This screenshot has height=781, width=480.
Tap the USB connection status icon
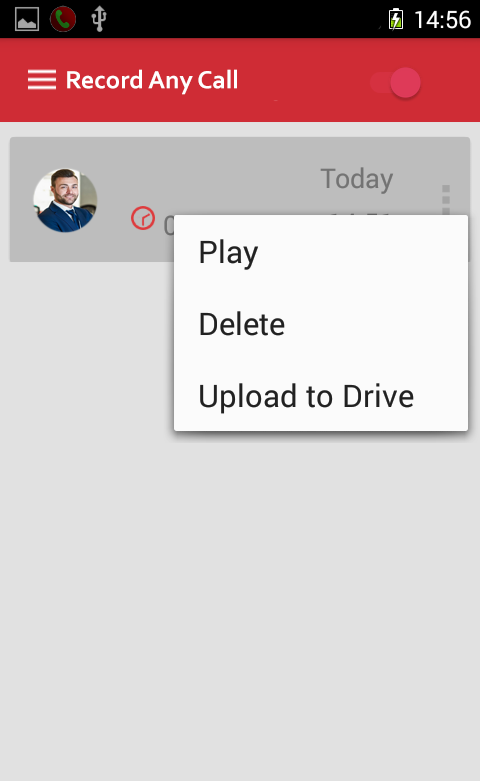99,19
